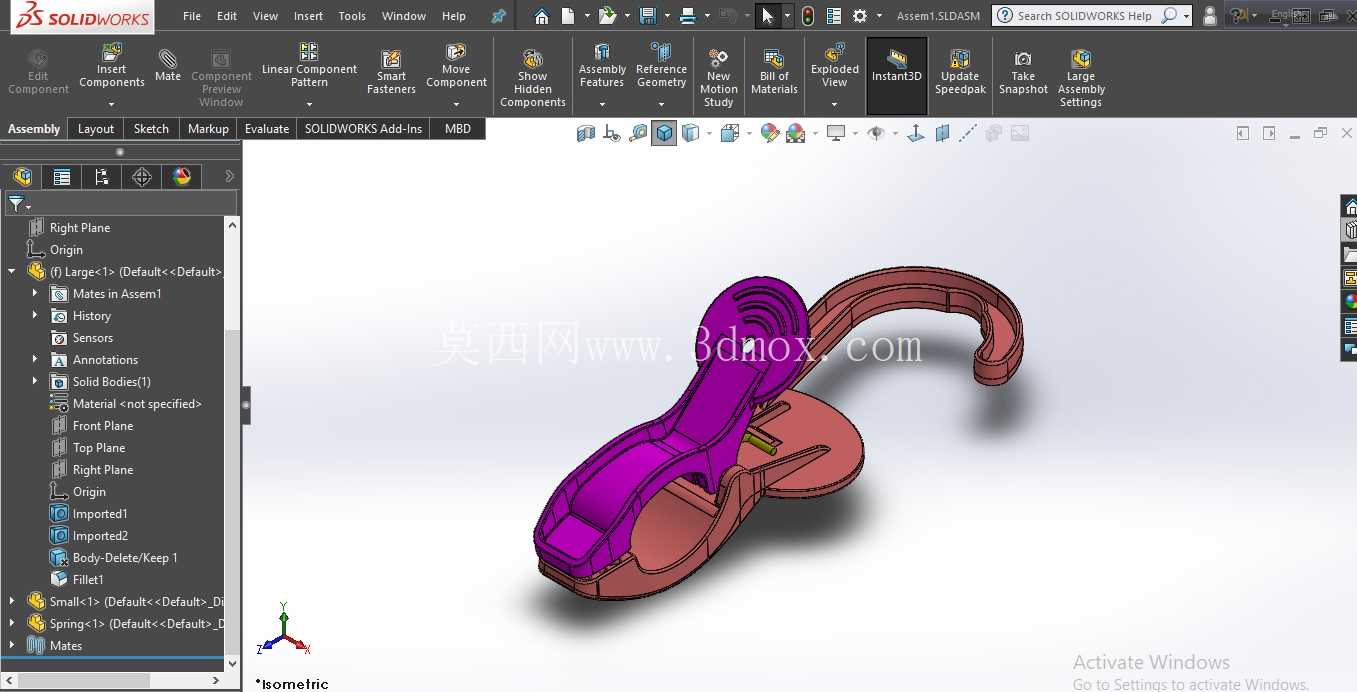Click the Rebuild traffic light icon

point(808,16)
